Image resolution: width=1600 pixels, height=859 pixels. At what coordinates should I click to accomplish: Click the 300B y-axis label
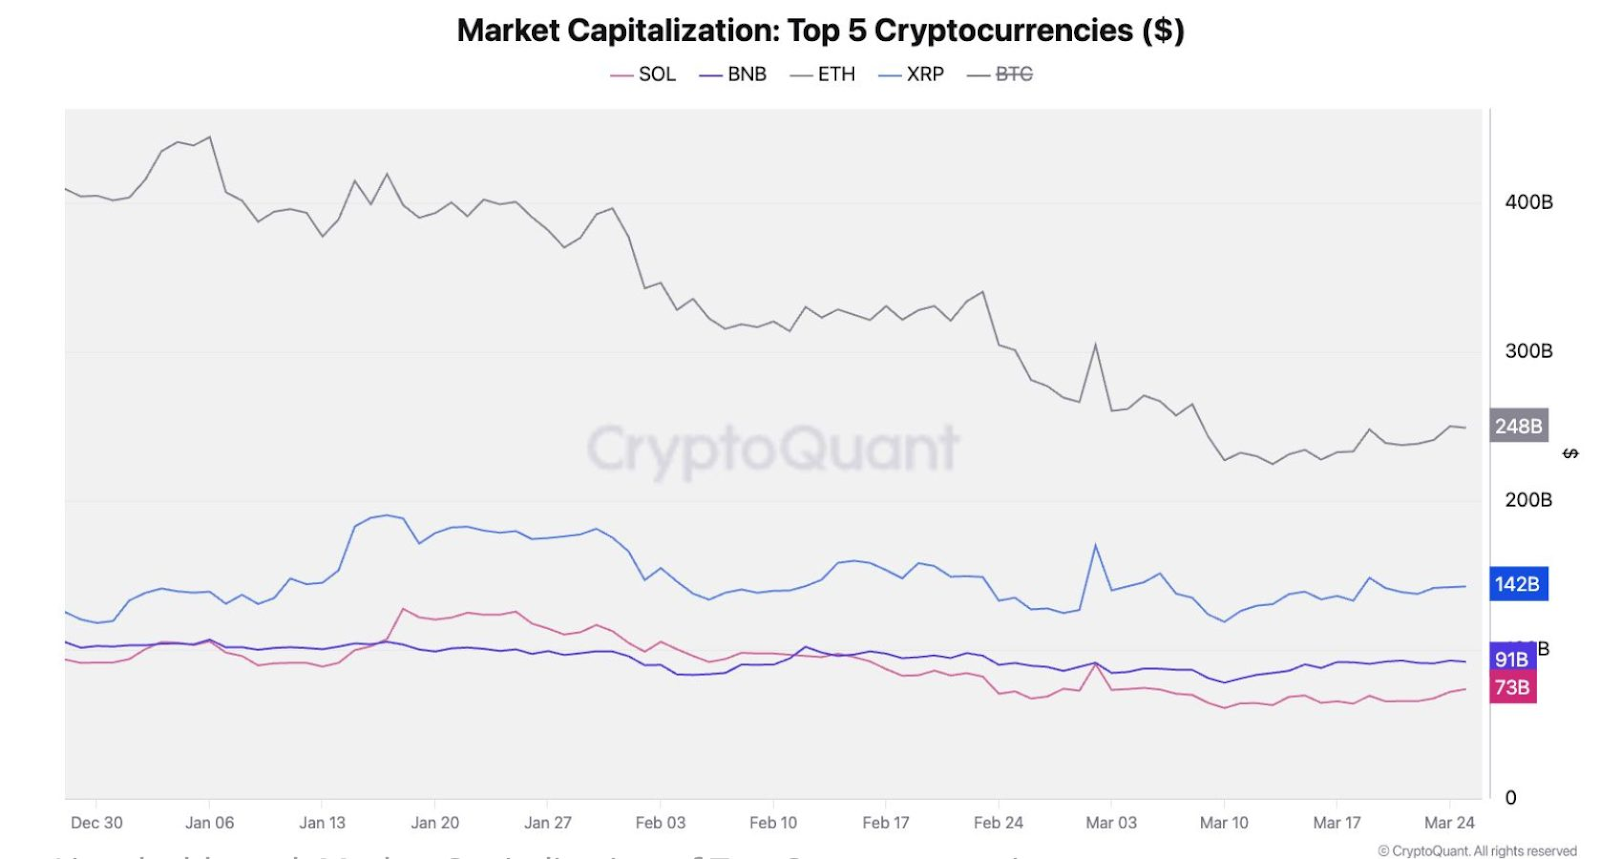coord(1528,351)
